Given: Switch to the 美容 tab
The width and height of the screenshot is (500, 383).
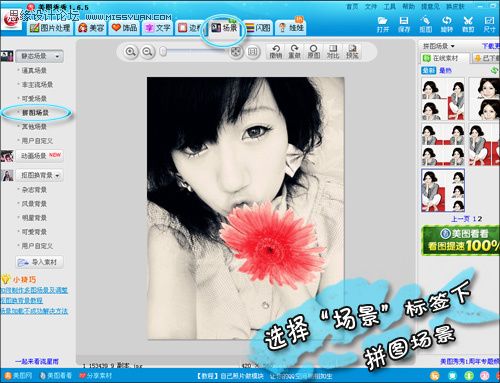Looking at the screenshot, I should [x=91, y=28].
